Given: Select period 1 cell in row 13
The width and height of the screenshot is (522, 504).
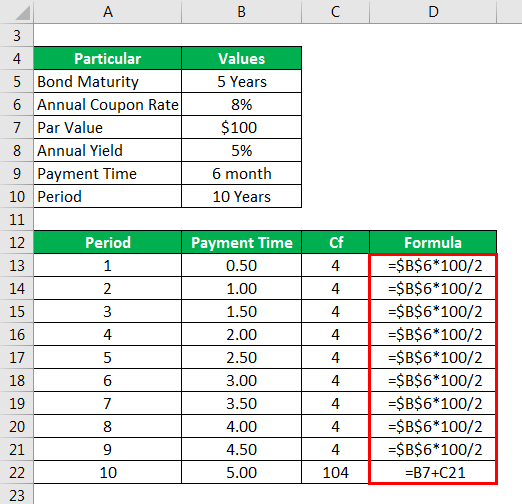Looking at the screenshot, I should (107, 265).
